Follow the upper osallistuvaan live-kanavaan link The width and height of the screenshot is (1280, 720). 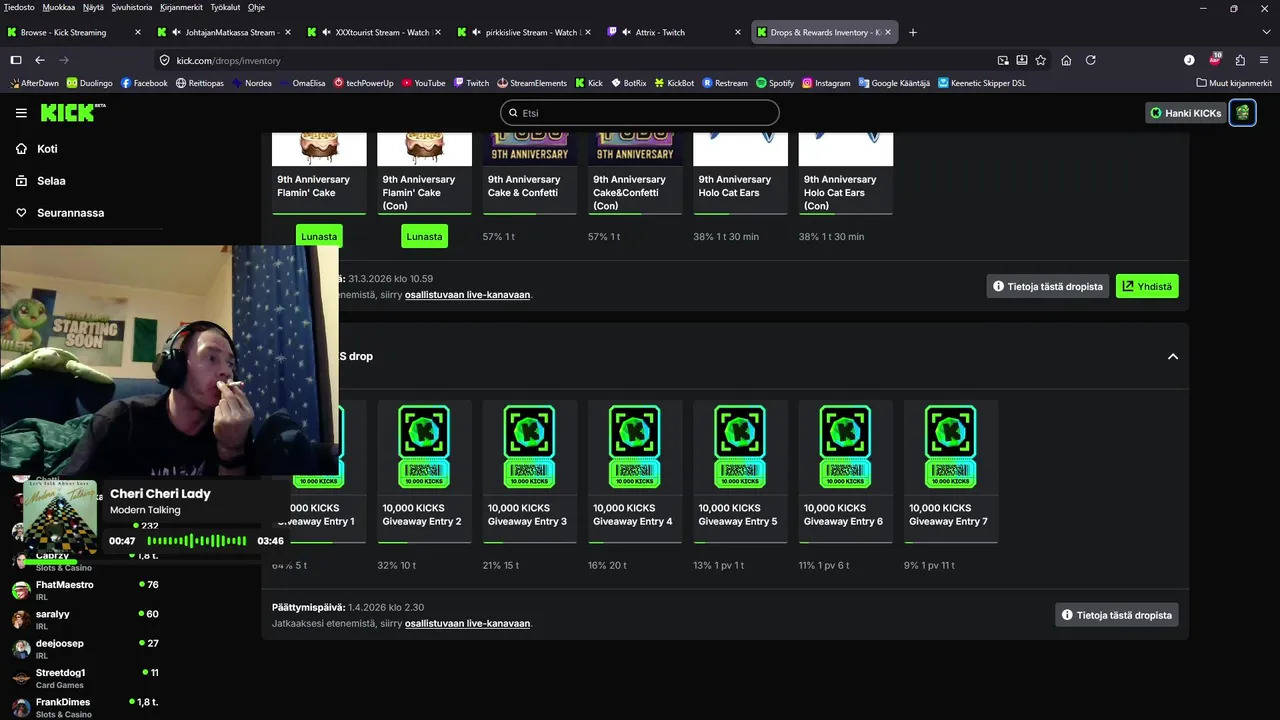coord(467,295)
